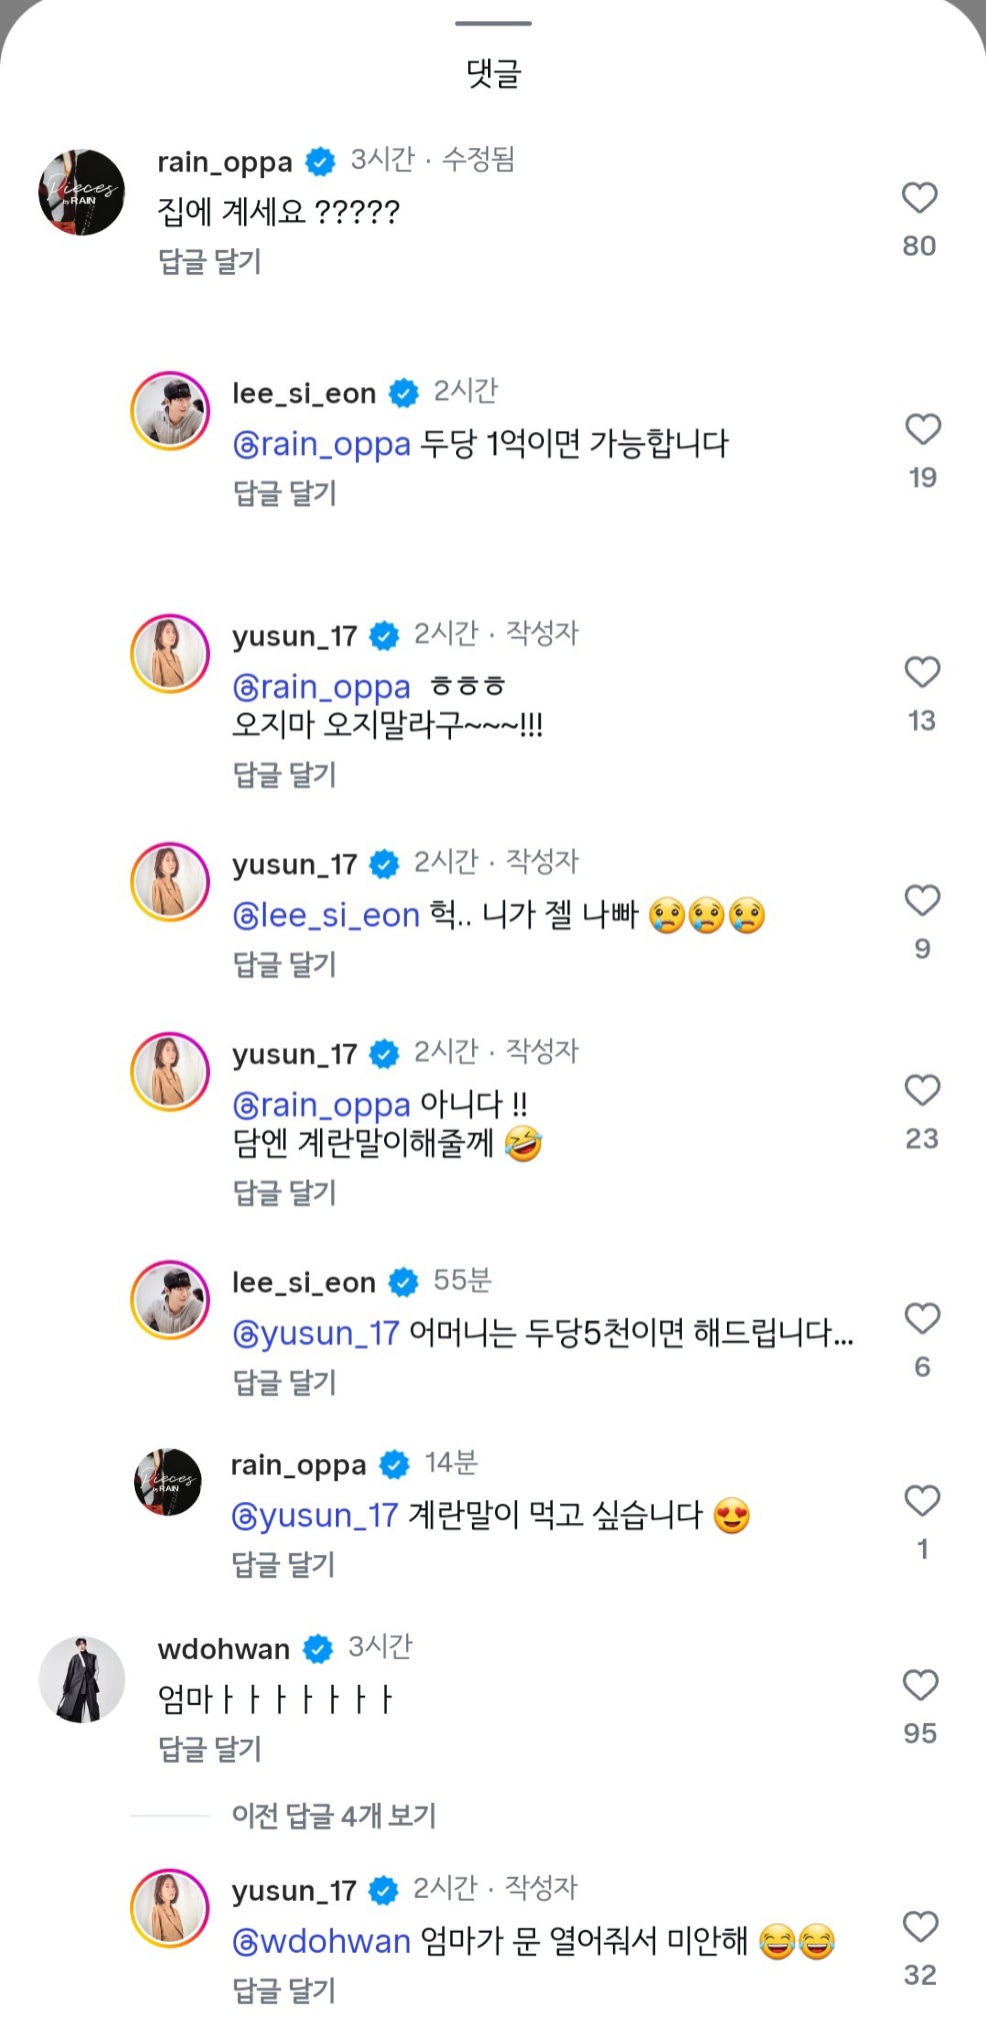Open the @lee_si_eon mention link

pos(326,915)
